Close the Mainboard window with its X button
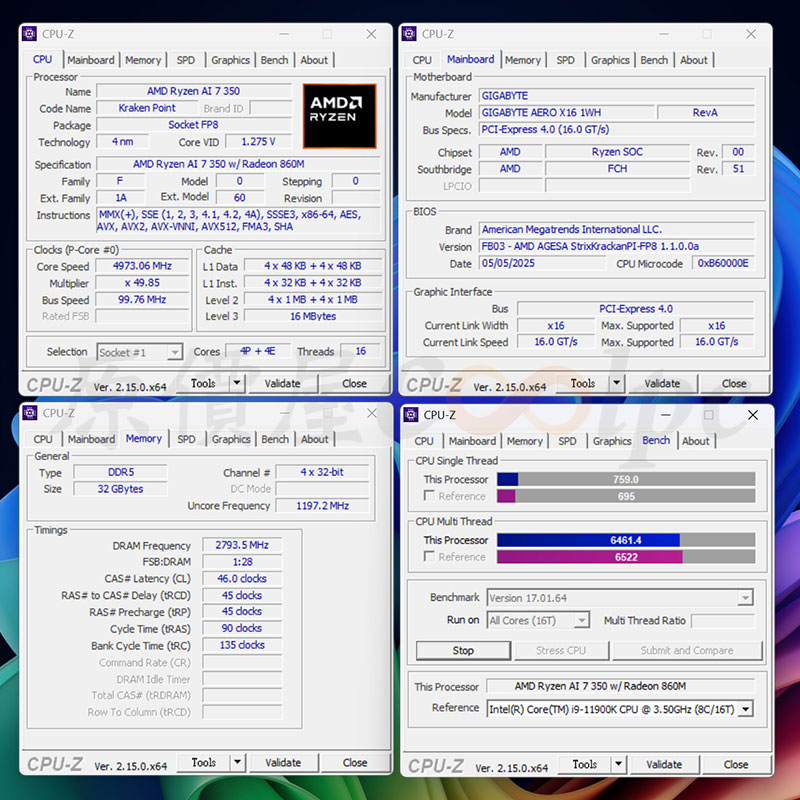Viewport: 800px width, 800px height. [x=751, y=34]
